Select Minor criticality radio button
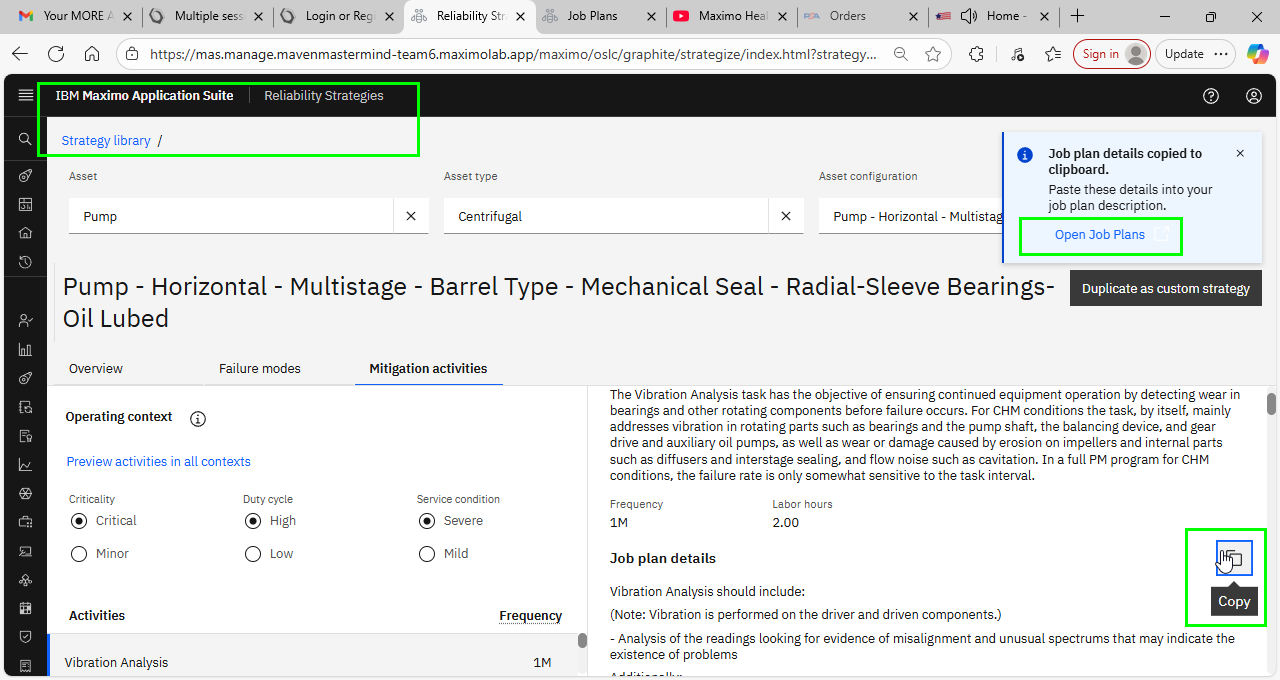The width and height of the screenshot is (1280, 680). click(80, 554)
